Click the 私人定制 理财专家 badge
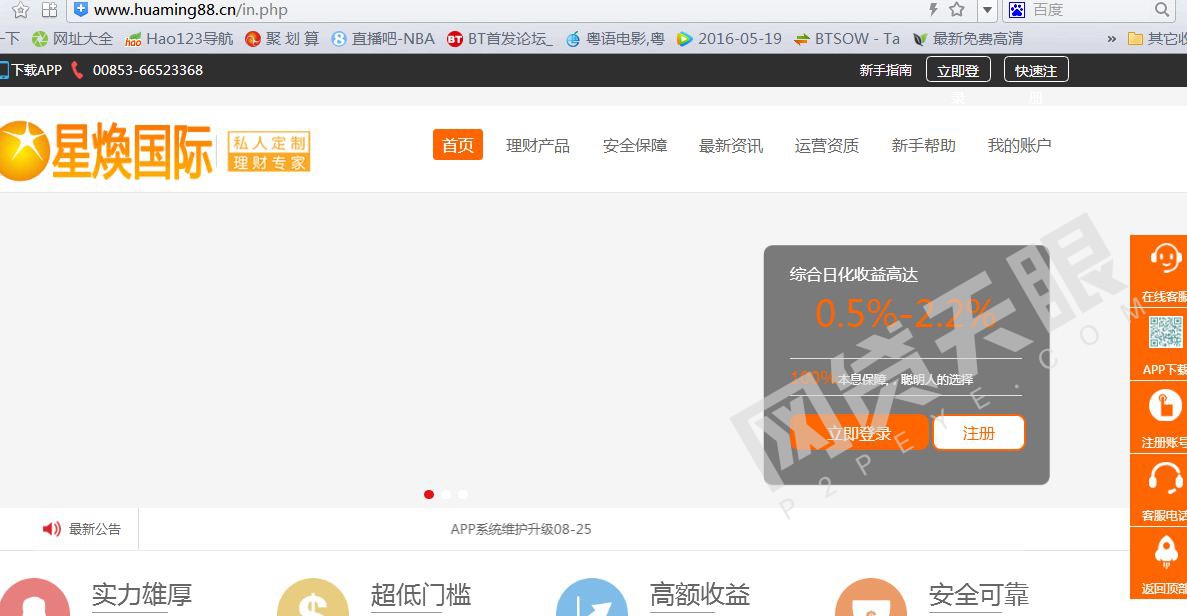The width and height of the screenshot is (1187, 616). tap(269, 151)
